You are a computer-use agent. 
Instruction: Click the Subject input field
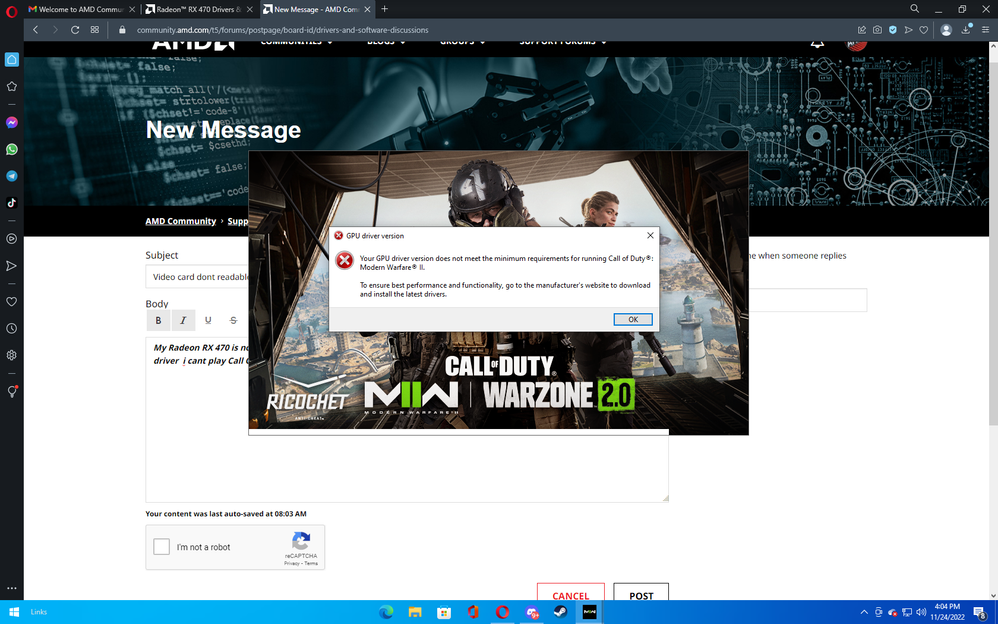197,277
